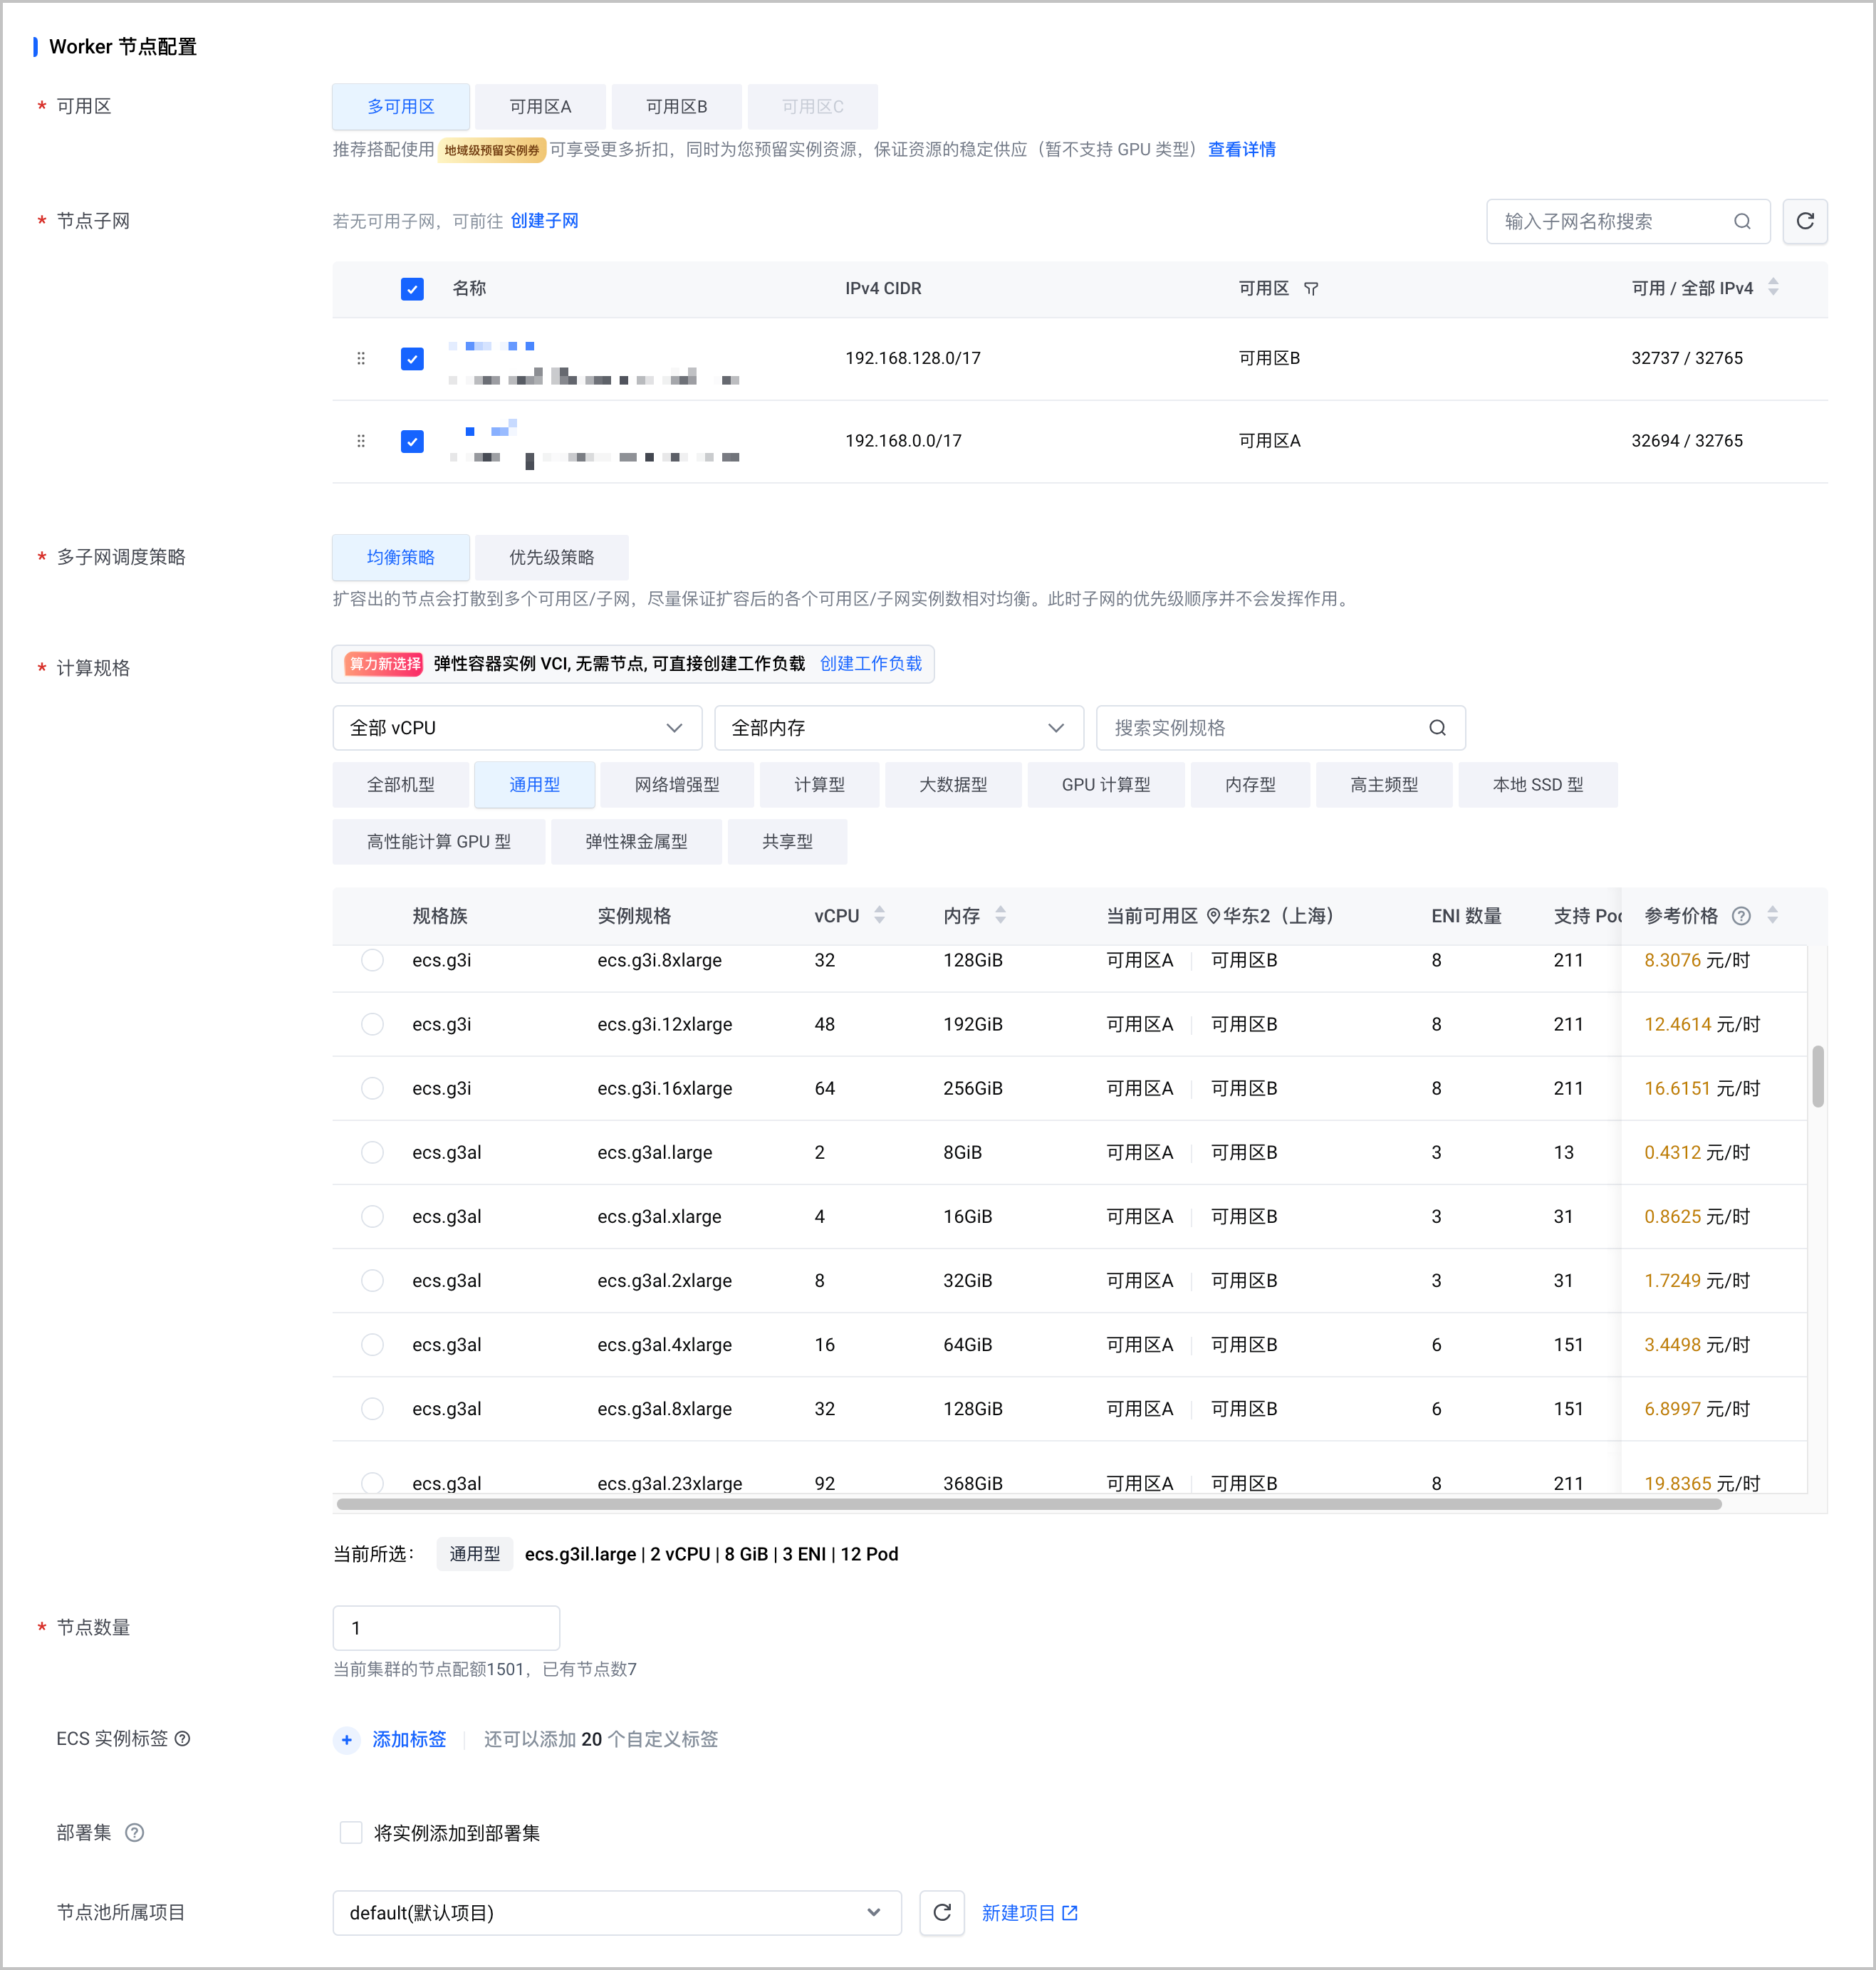This screenshot has width=1876, height=1970.
Task: Open the 全部内存 dropdown
Action: click(x=898, y=728)
